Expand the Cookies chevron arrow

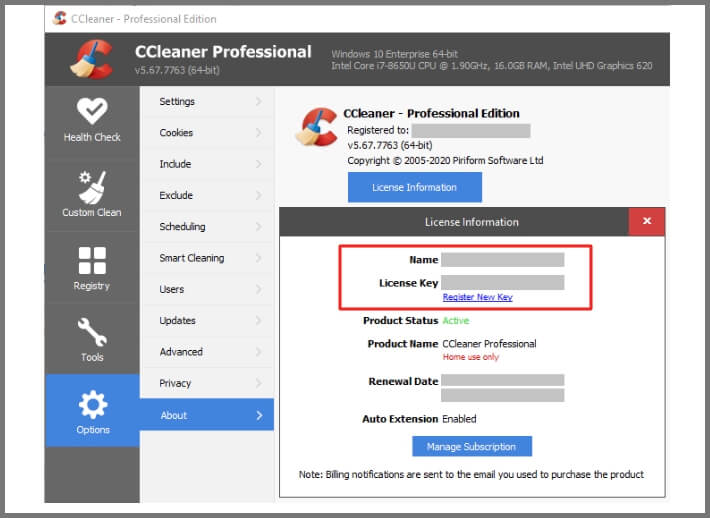click(258, 133)
